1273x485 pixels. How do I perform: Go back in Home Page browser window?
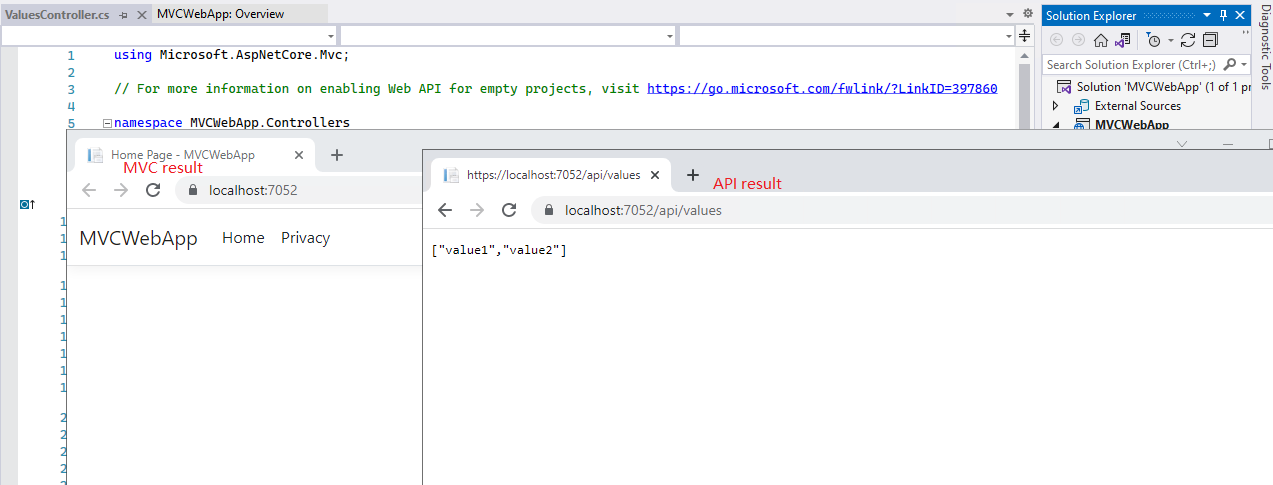coord(89,190)
